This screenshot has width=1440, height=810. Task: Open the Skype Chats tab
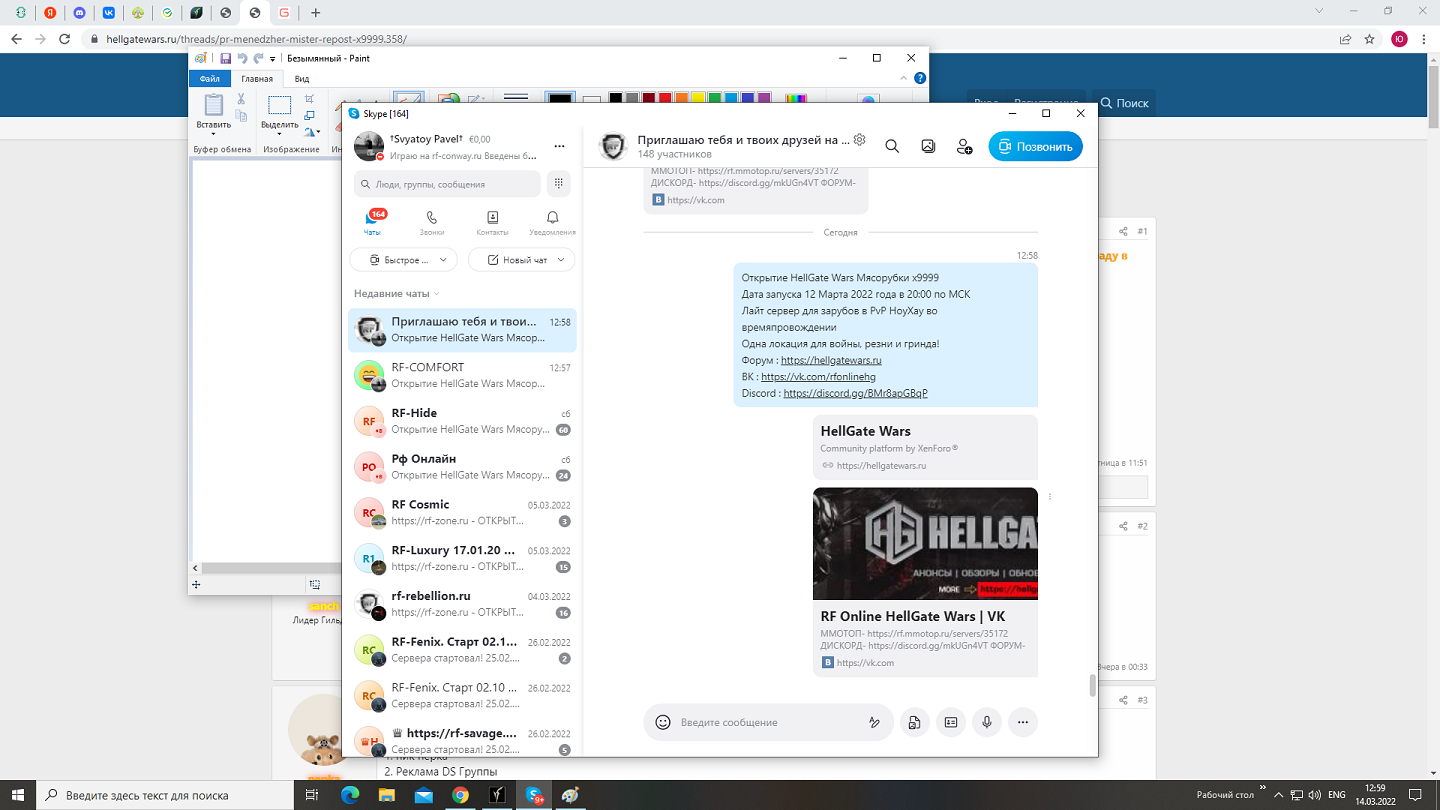pos(373,222)
